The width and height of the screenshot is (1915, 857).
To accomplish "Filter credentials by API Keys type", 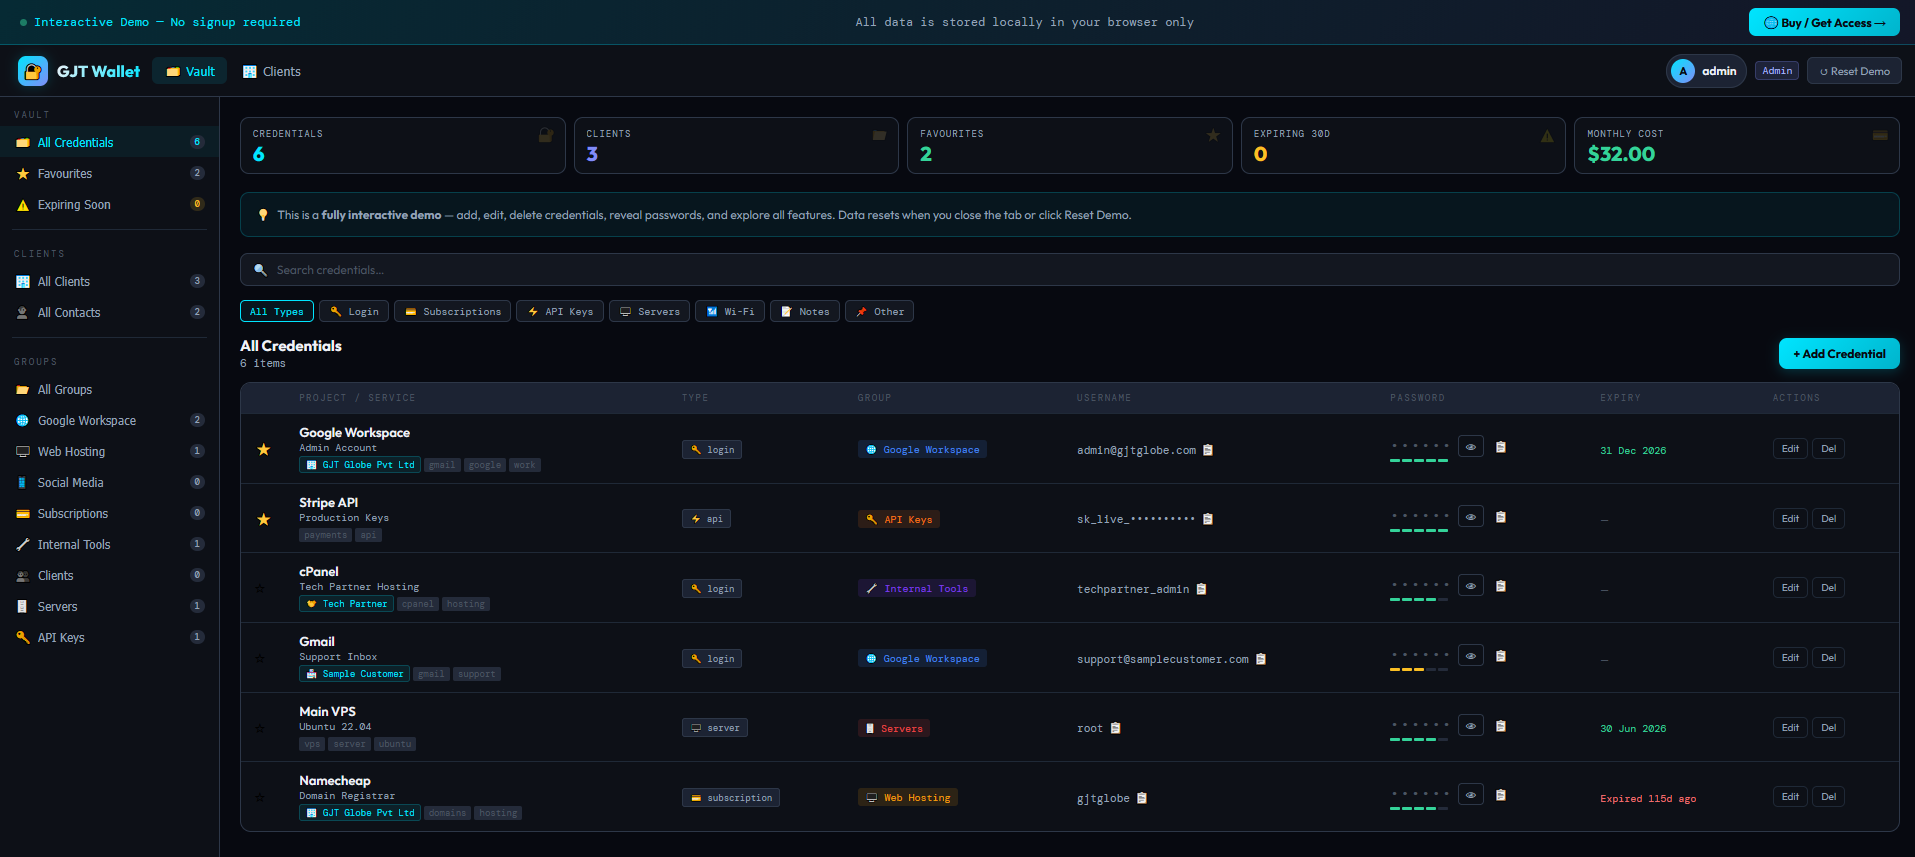I will [x=560, y=311].
